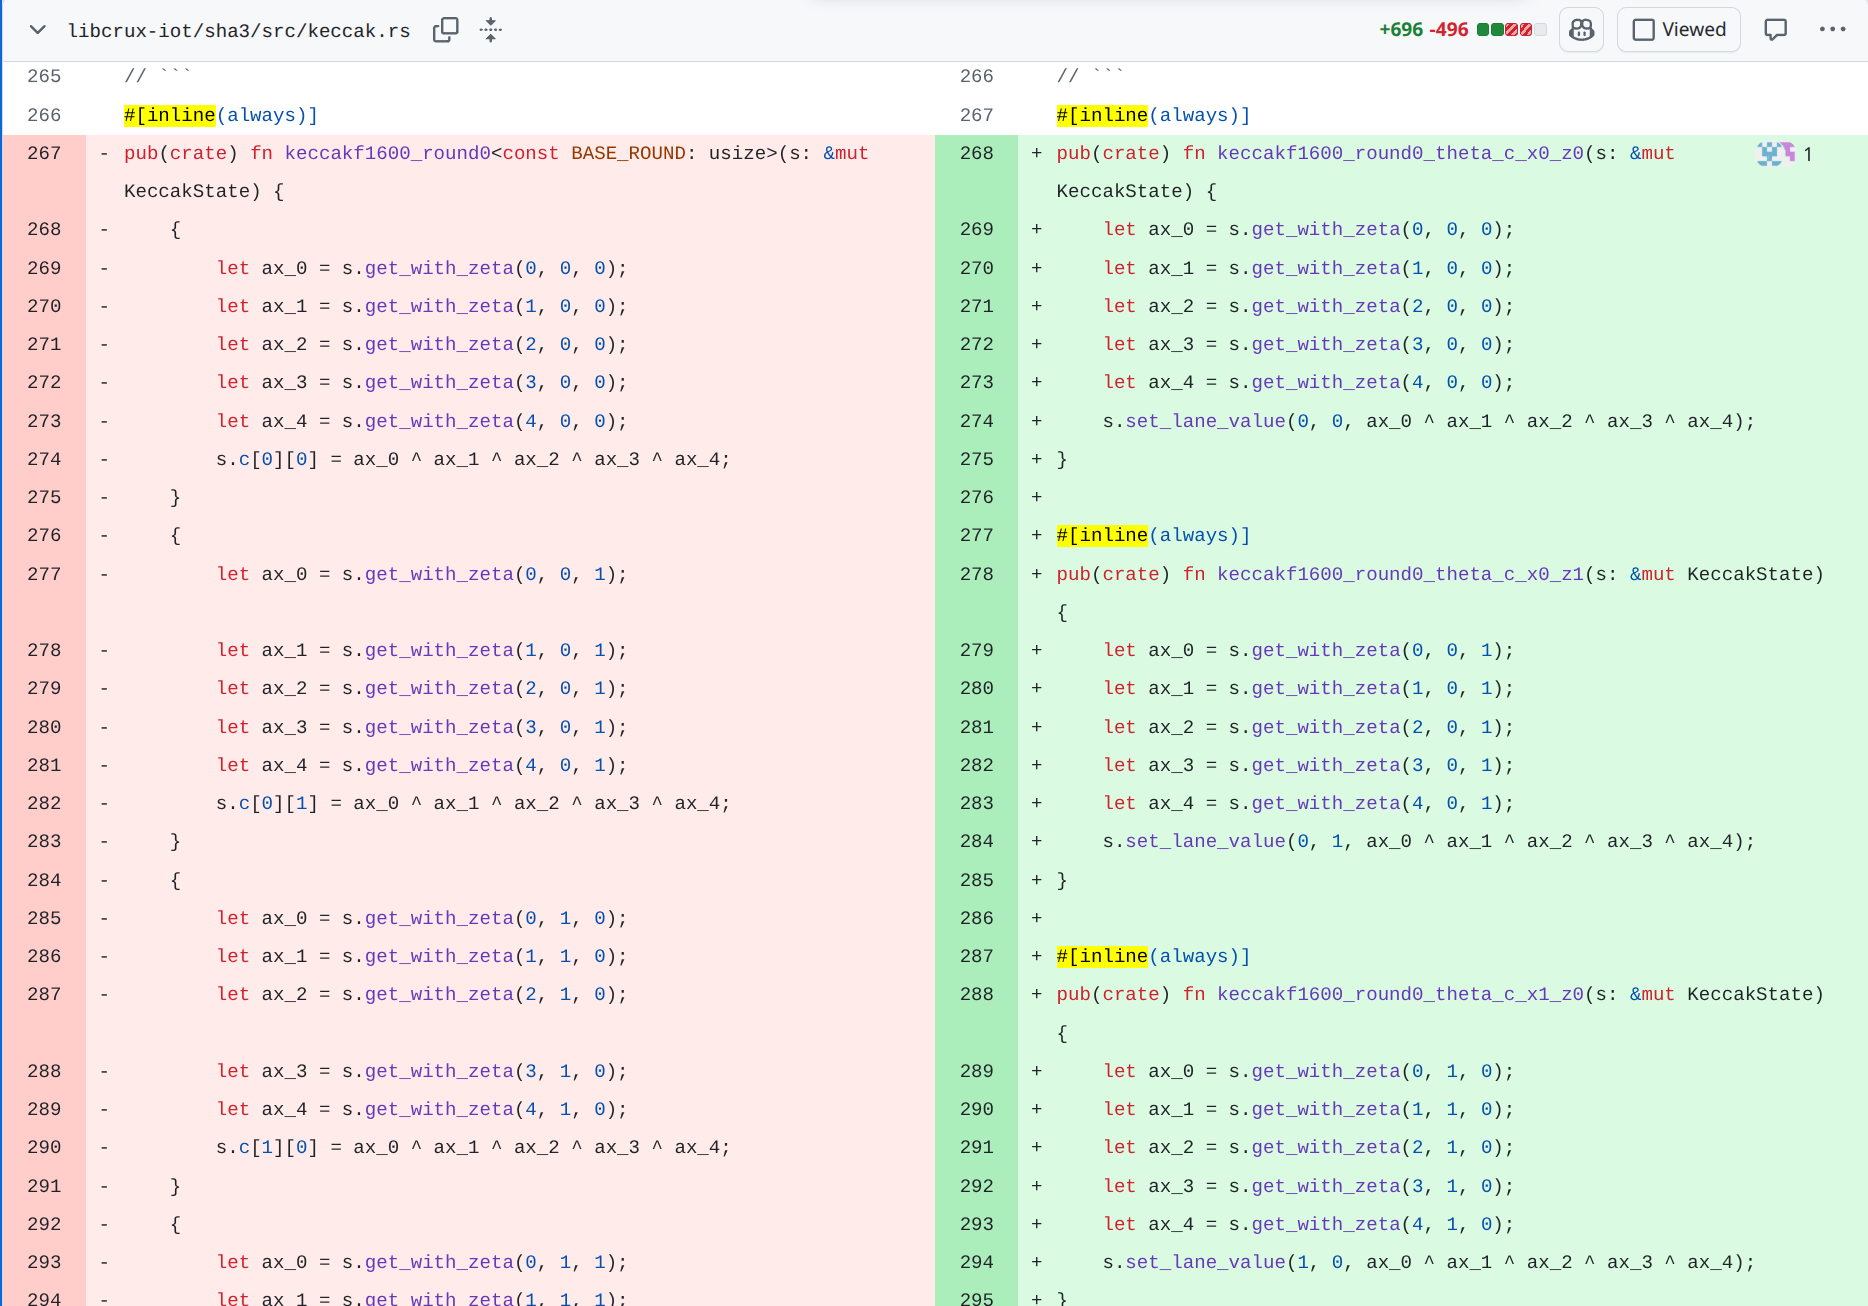The width and height of the screenshot is (1868, 1306).
Task: Open Copilot menu for this file
Action: coord(1581,30)
